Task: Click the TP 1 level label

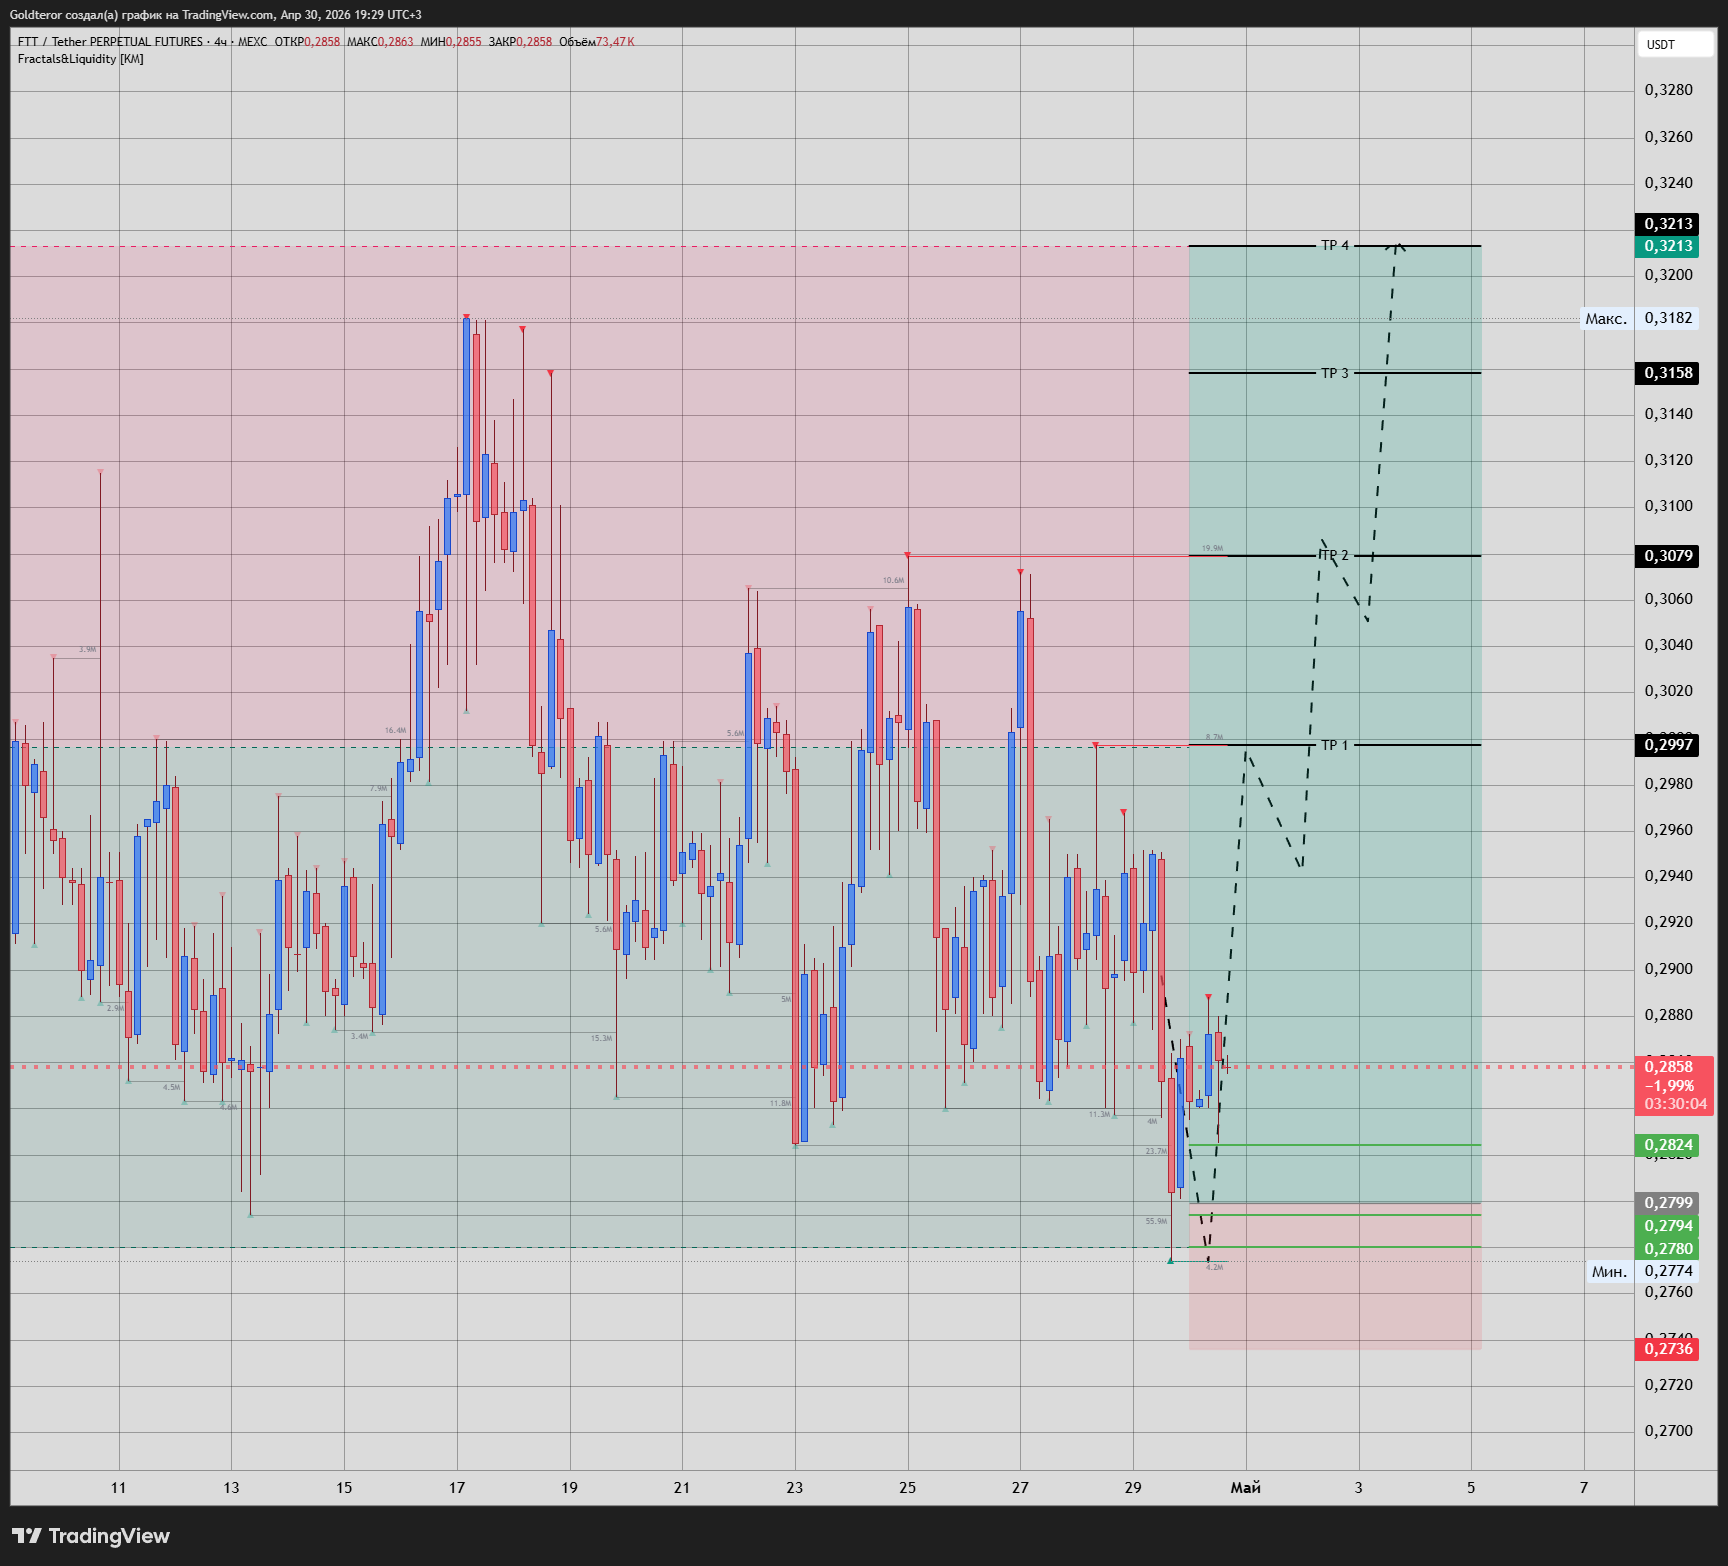Action: click(x=1335, y=745)
